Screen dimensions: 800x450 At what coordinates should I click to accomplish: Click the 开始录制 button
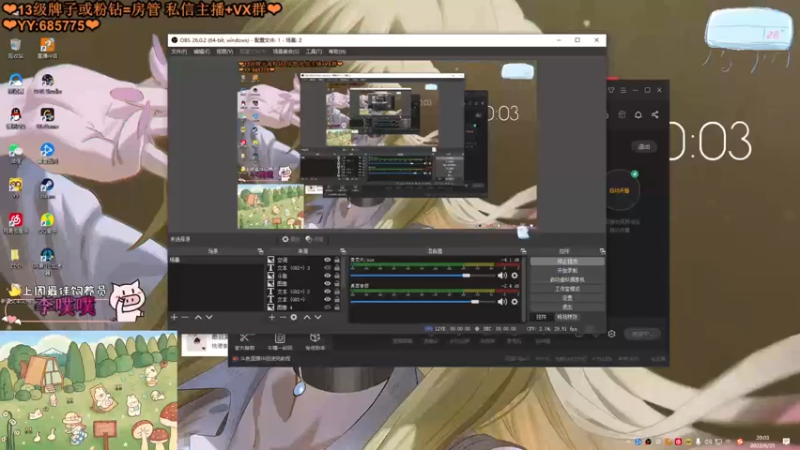click(x=567, y=270)
